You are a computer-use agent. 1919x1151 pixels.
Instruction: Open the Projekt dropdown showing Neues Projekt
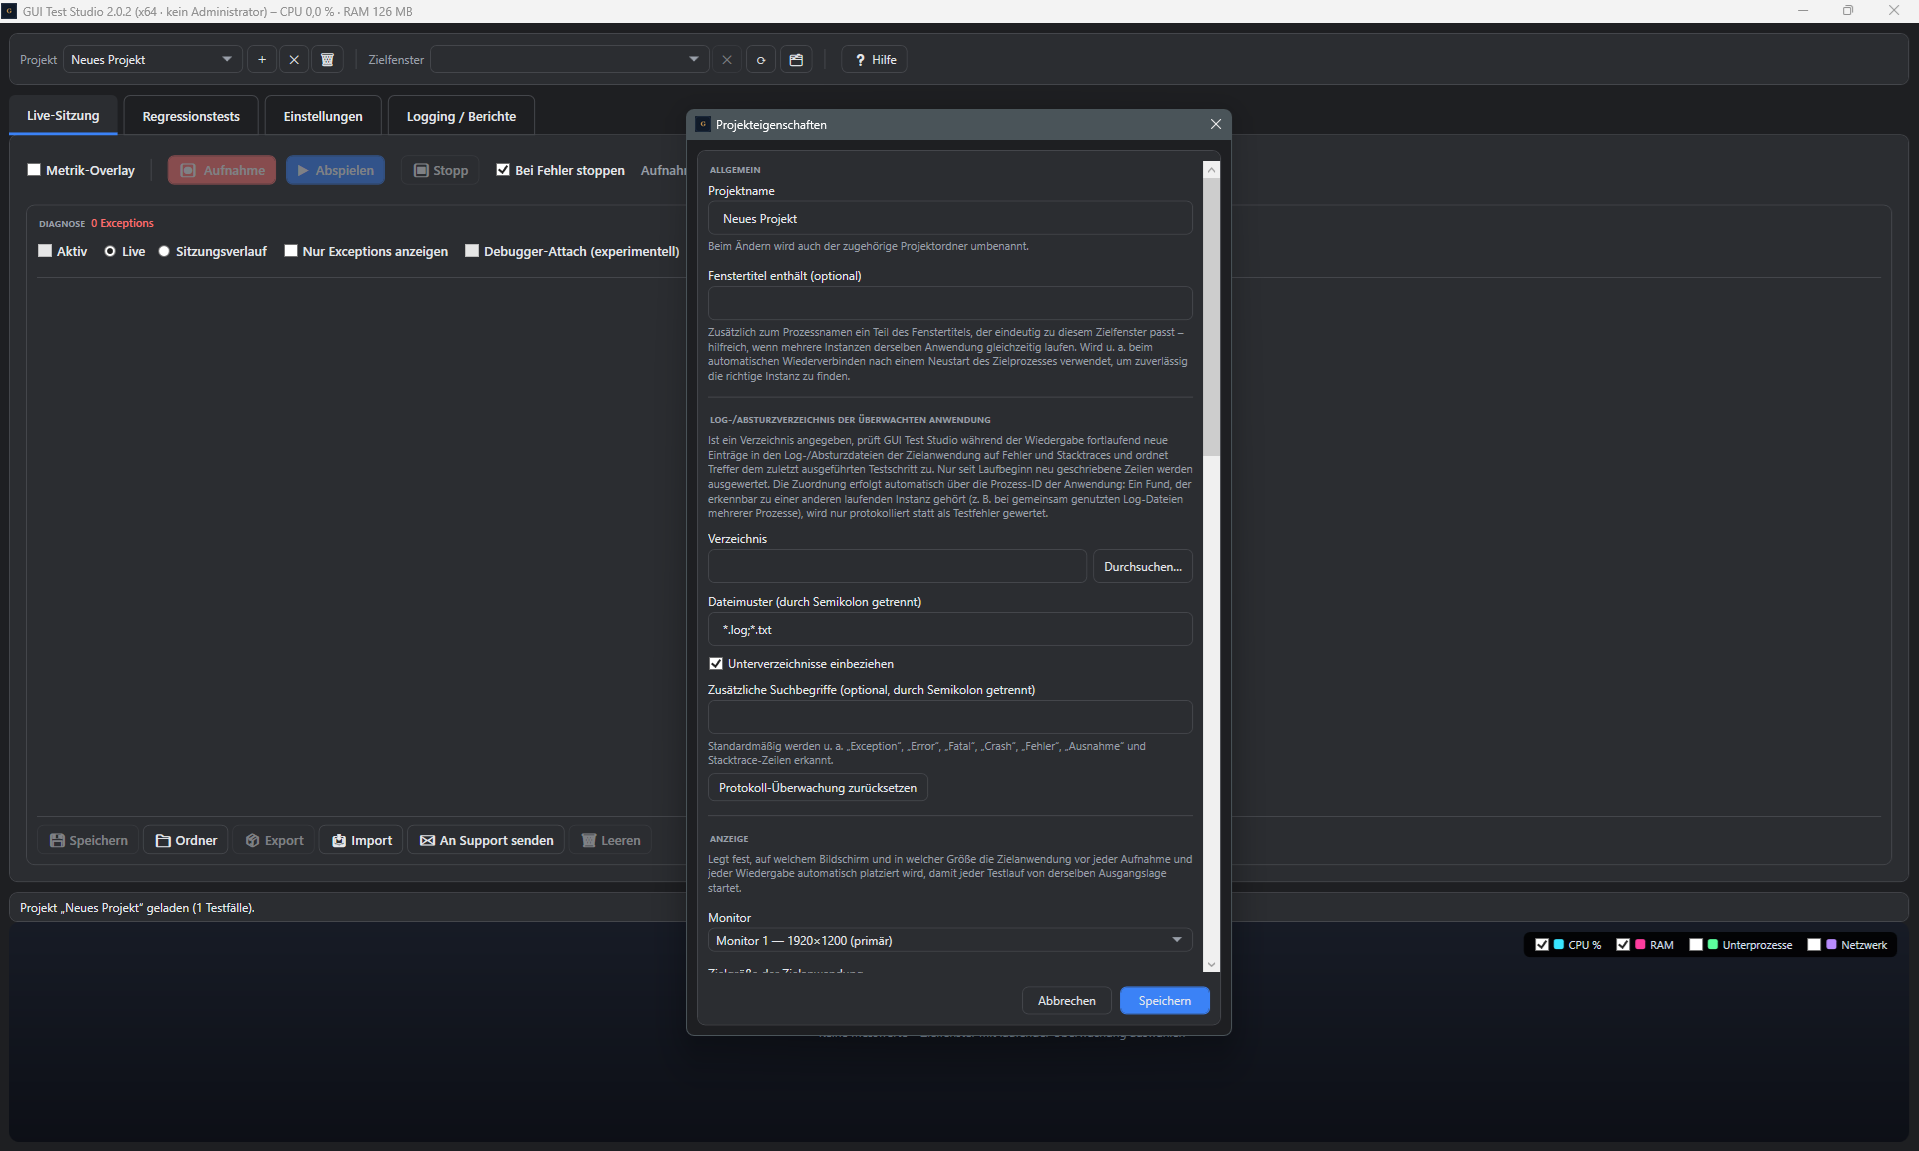point(152,60)
